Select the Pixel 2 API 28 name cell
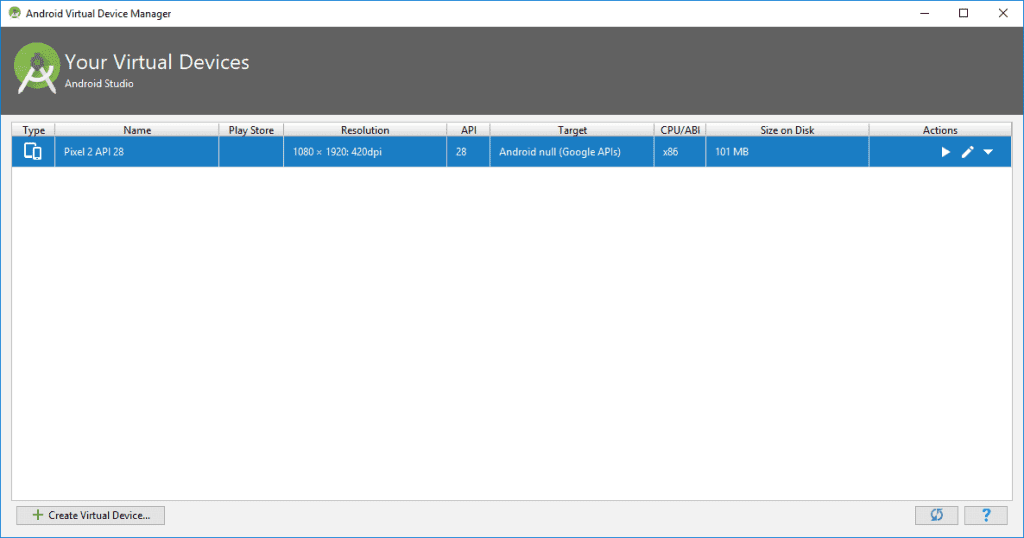Screen dimensions: 1024x538 137,151
